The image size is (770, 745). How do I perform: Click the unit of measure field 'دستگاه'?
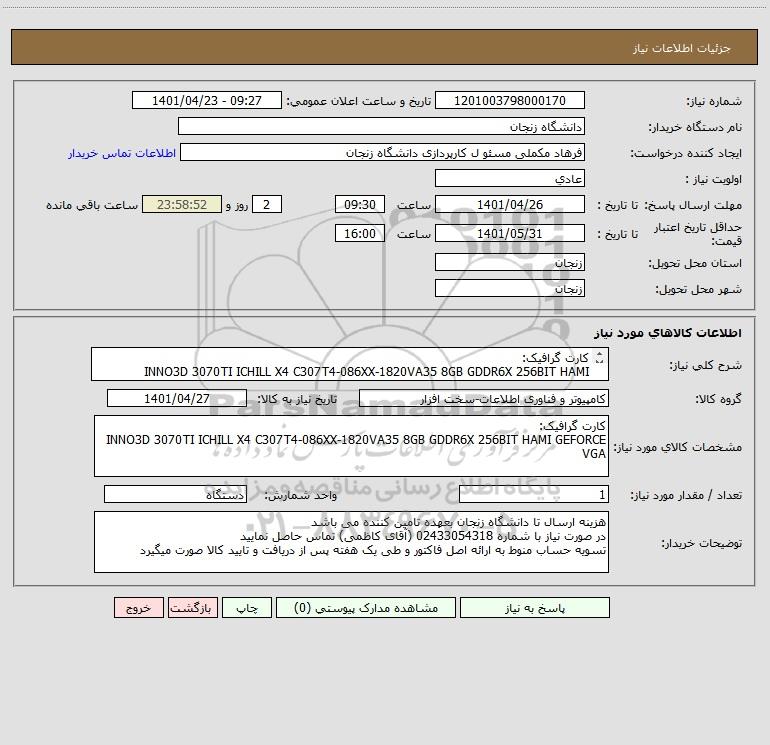(x=175, y=495)
